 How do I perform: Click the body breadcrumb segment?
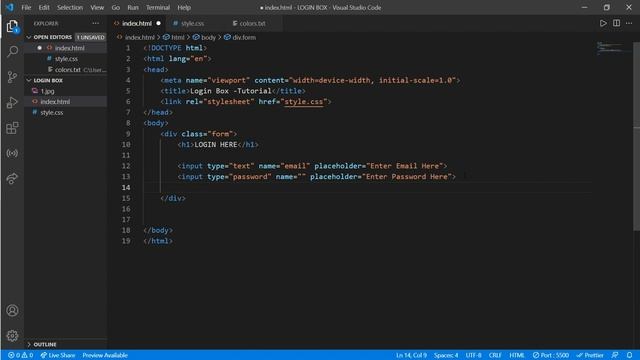(x=204, y=37)
